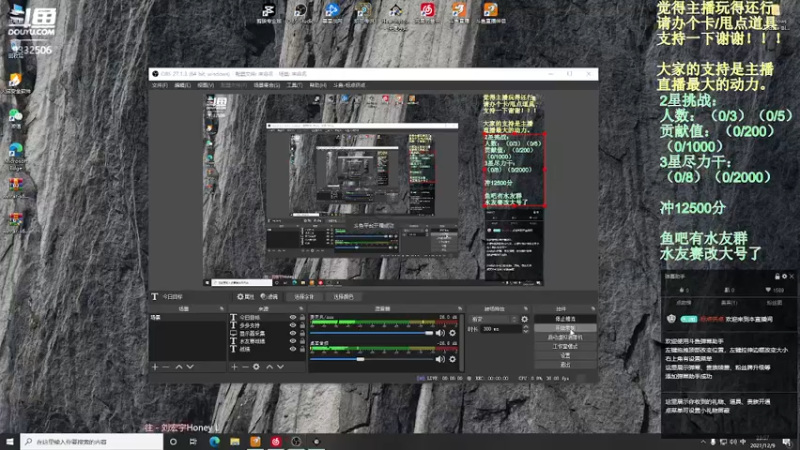This screenshot has height=450, width=800.
Task: Open desktop audio settings gear
Action: (x=453, y=359)
